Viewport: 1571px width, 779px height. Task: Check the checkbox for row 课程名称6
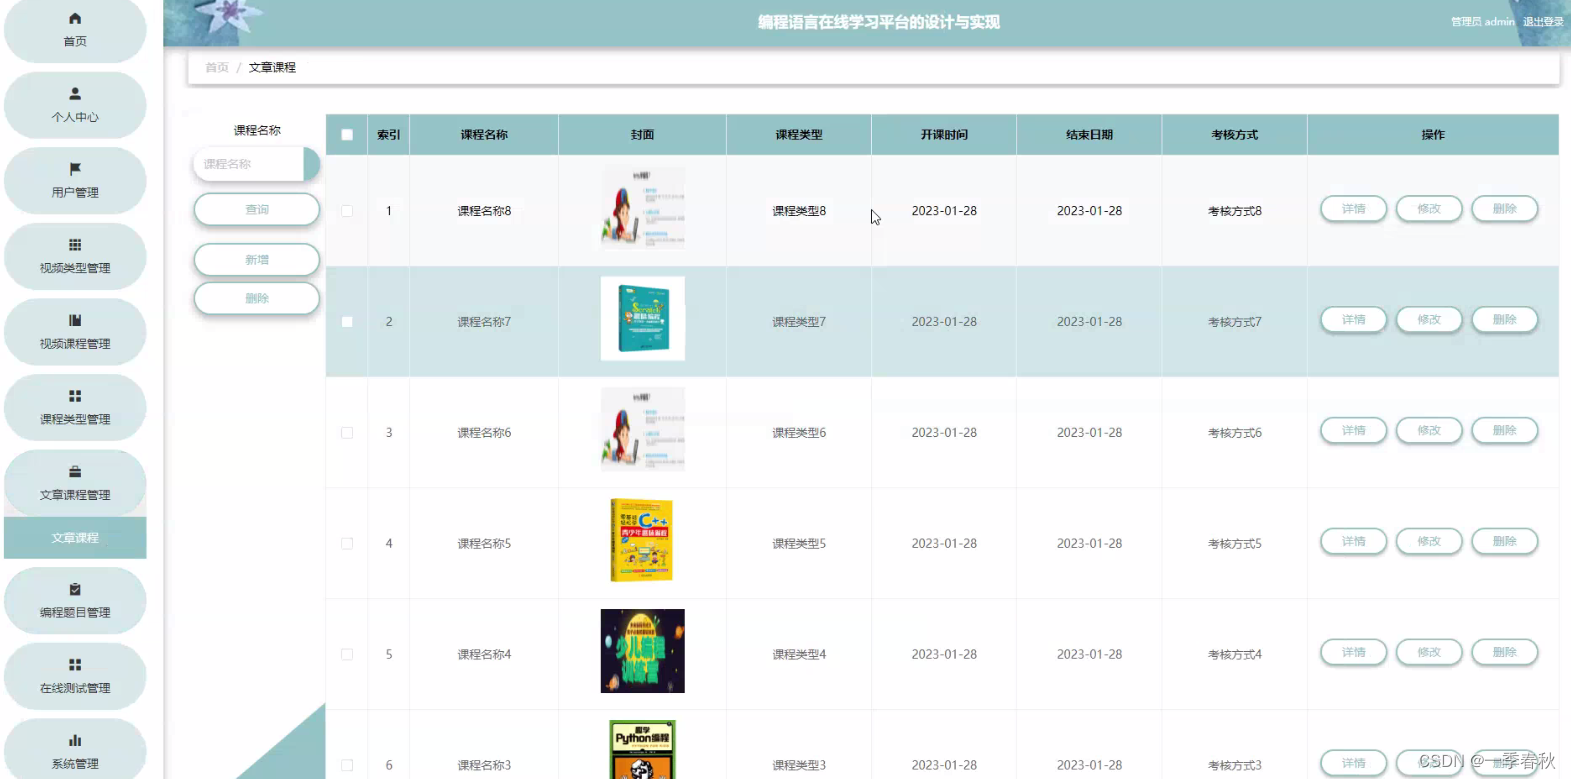[347, 433]
